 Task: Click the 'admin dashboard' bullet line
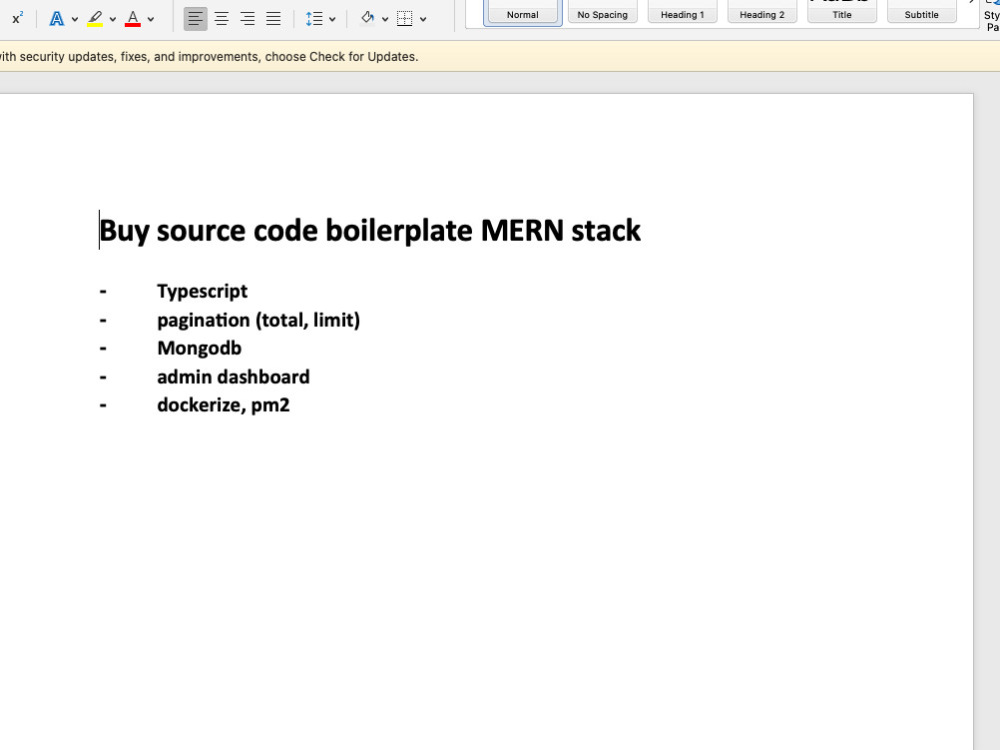coord(233,377)
